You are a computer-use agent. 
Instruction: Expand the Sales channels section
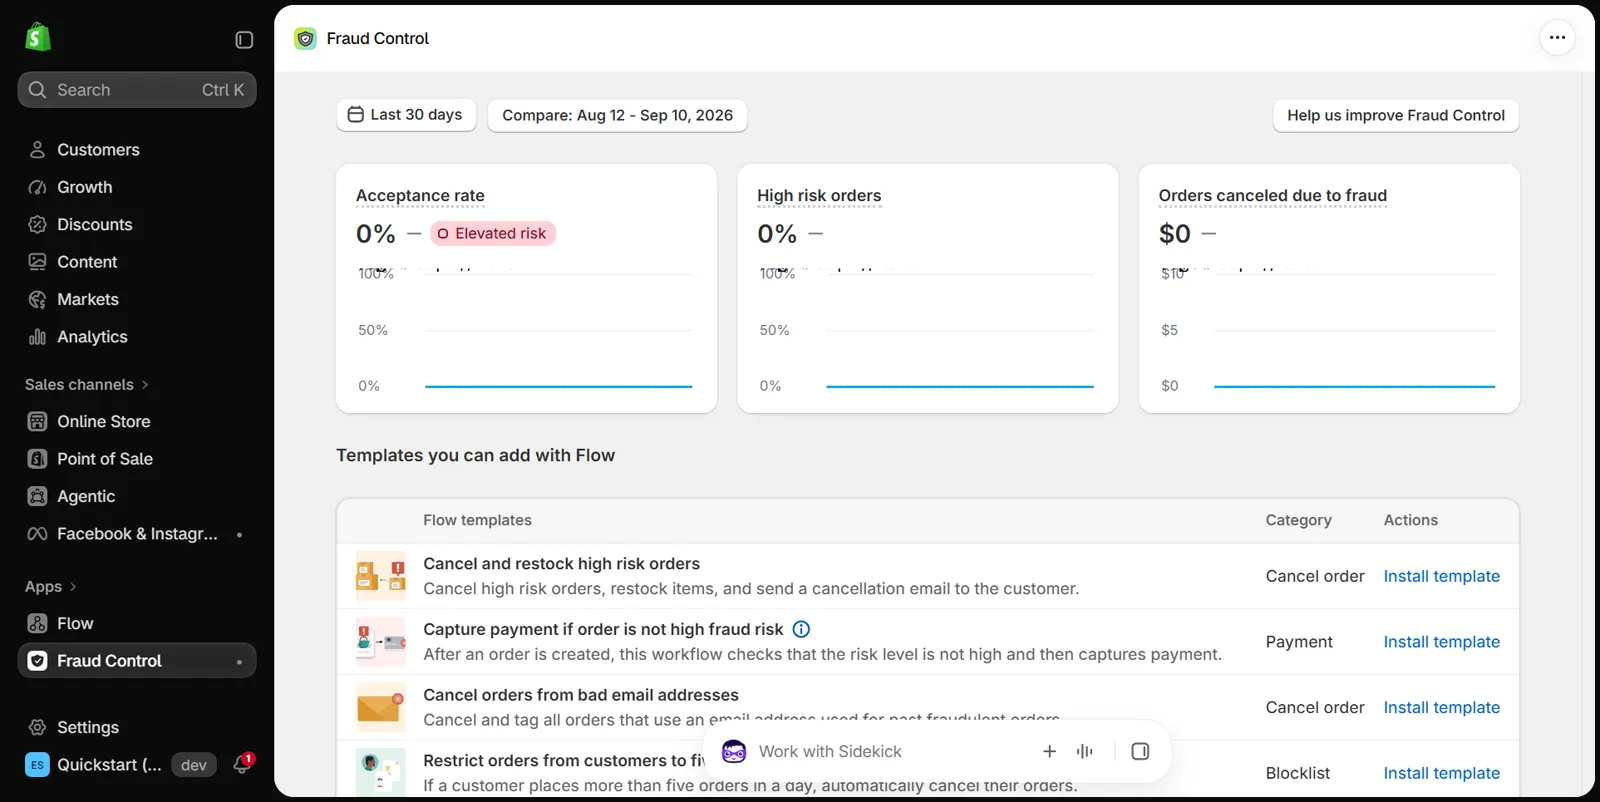click(x=87, y=385)
